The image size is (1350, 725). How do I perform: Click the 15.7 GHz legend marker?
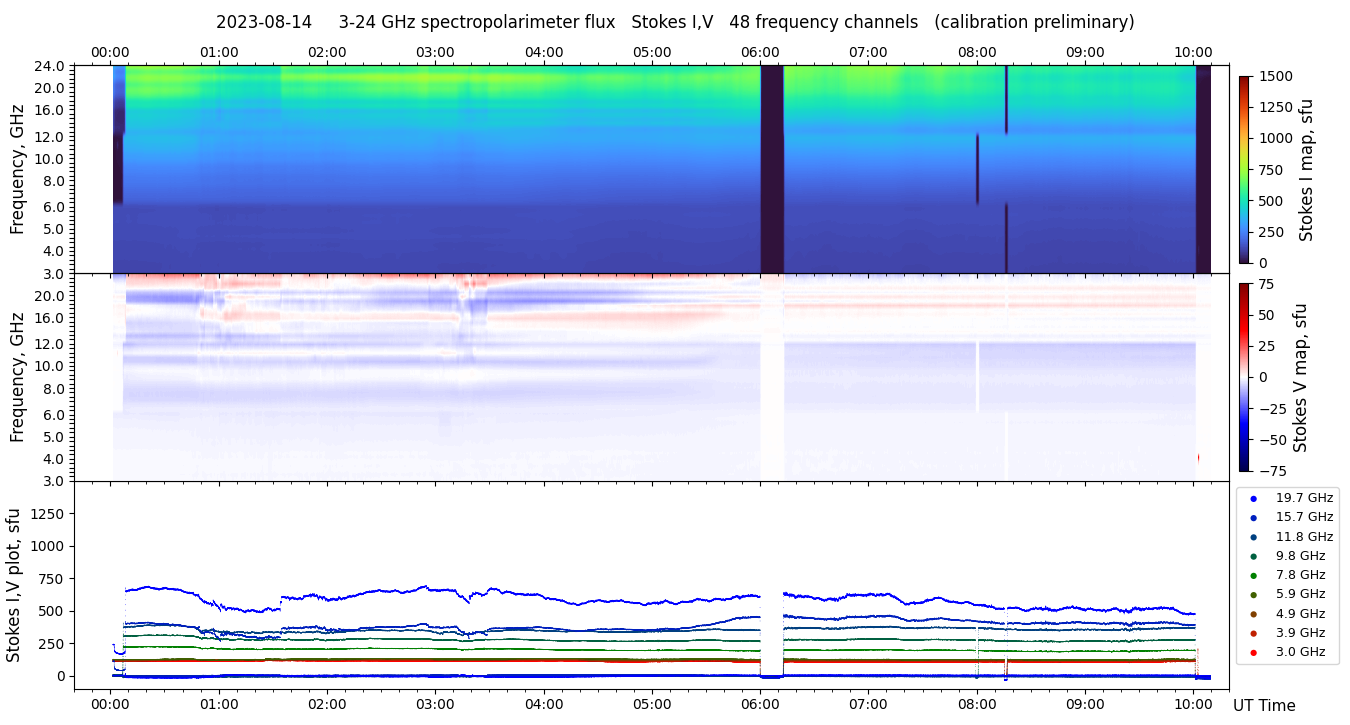[x=1253, y=517]
